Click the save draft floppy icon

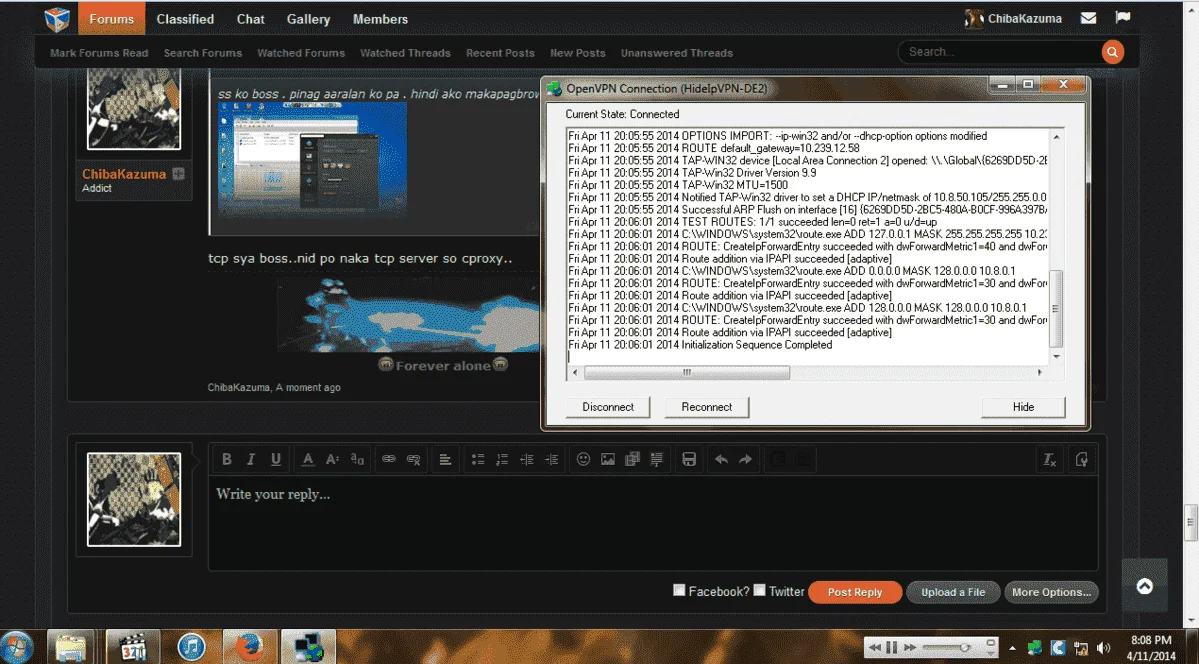point(689,459)
